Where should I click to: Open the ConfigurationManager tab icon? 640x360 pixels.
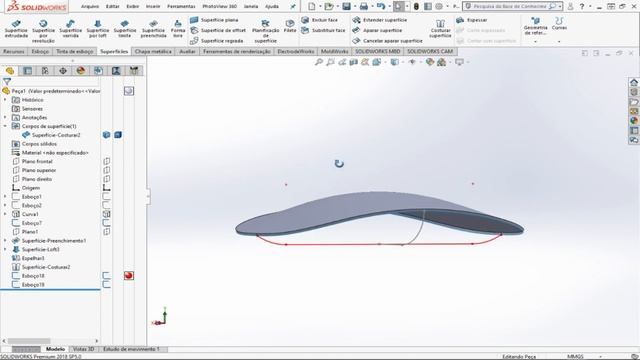tap(45, 71)
